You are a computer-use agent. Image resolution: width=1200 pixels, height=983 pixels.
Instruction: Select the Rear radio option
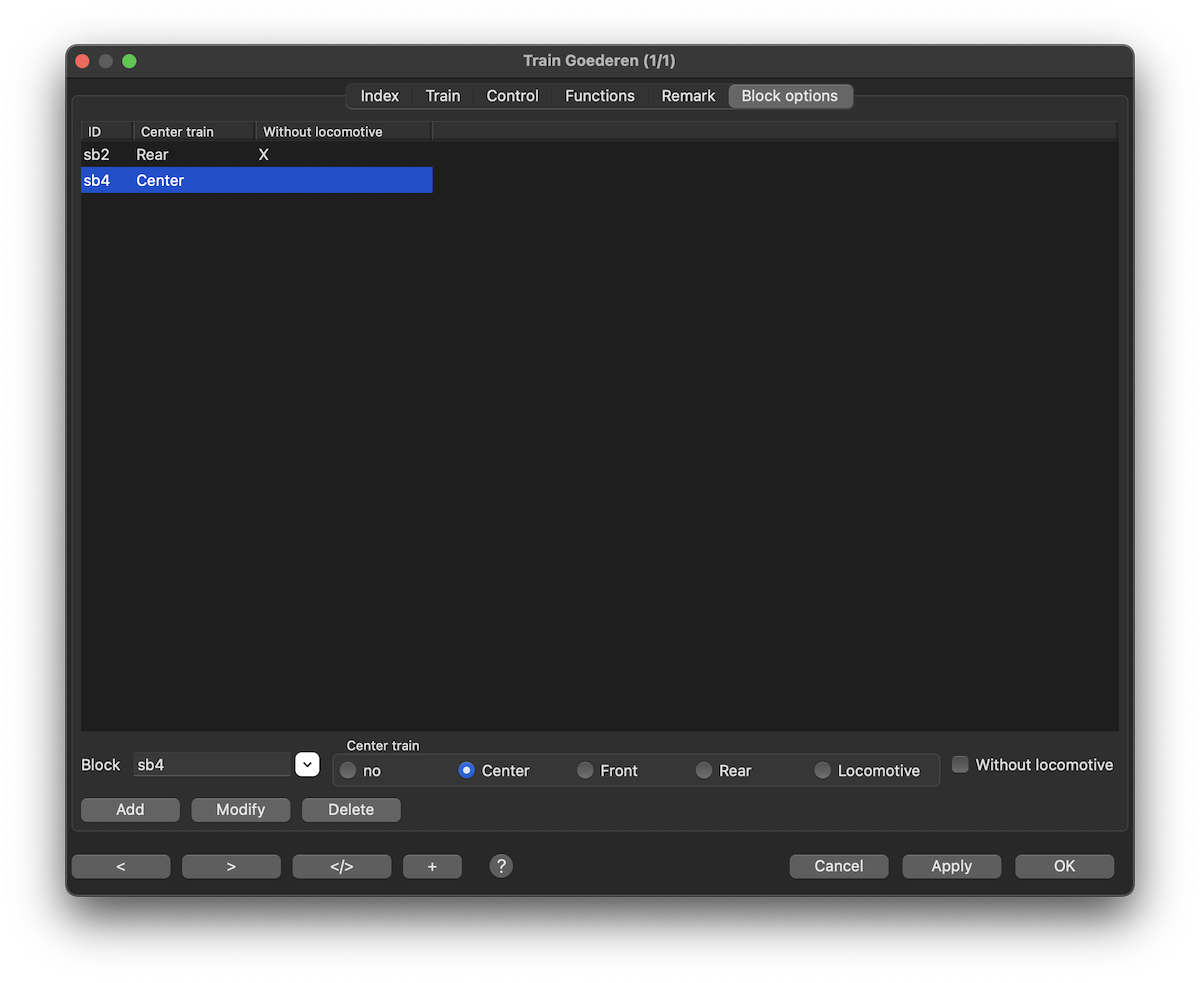[704, 771]
